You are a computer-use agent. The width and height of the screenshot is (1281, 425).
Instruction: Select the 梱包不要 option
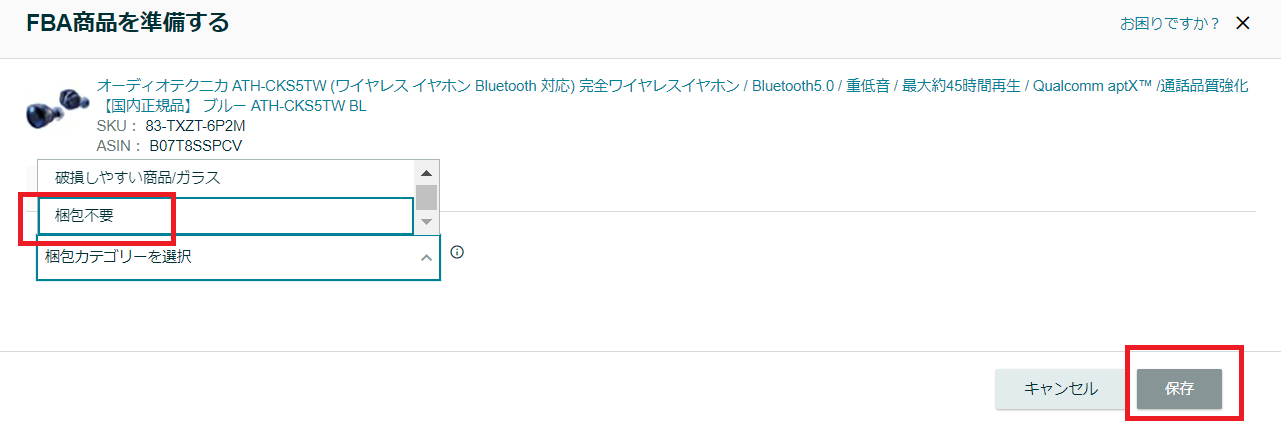click(x=226, y=216)
